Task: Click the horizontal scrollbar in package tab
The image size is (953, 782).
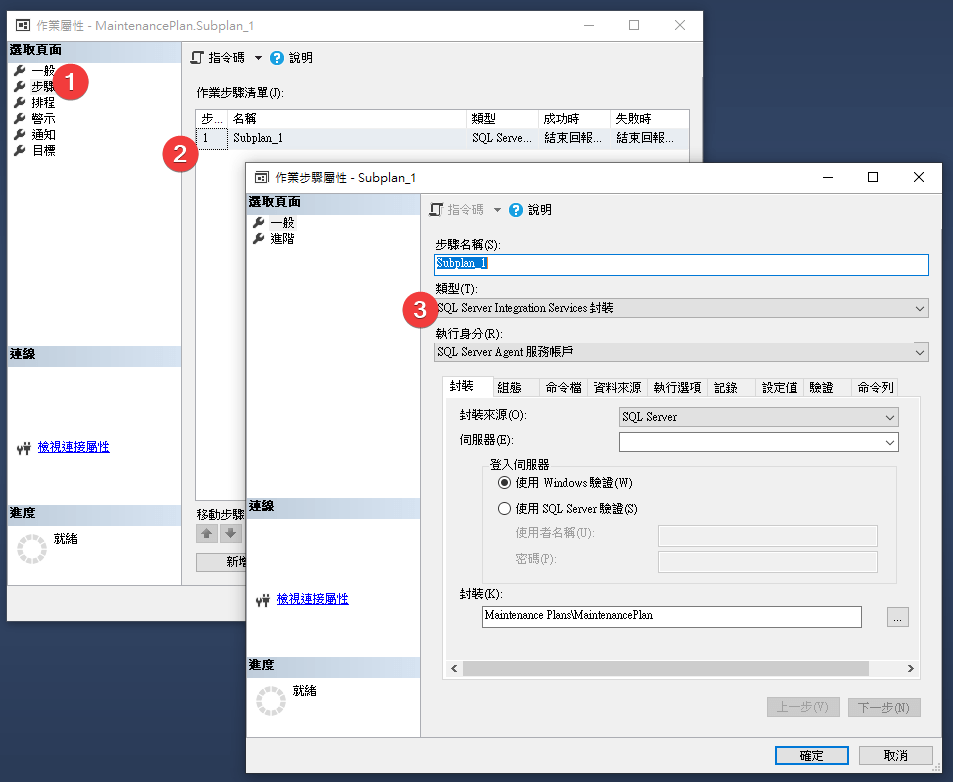Action: pos(680,668)
